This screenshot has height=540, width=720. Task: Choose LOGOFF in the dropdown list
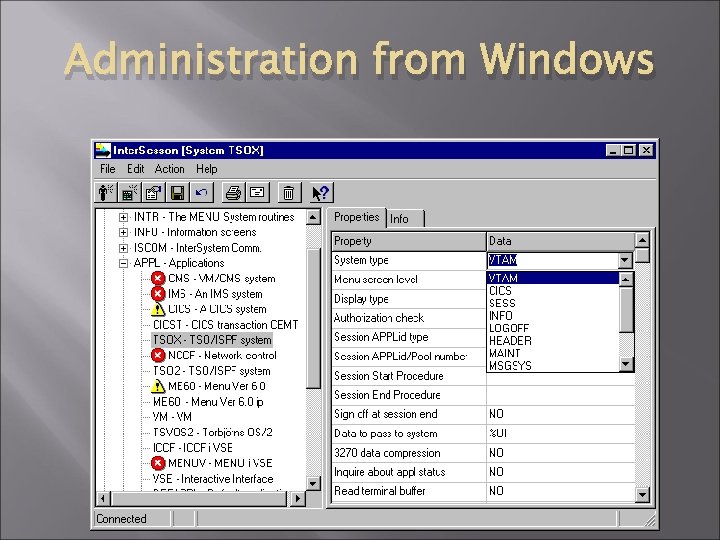[x=553, y=328]
